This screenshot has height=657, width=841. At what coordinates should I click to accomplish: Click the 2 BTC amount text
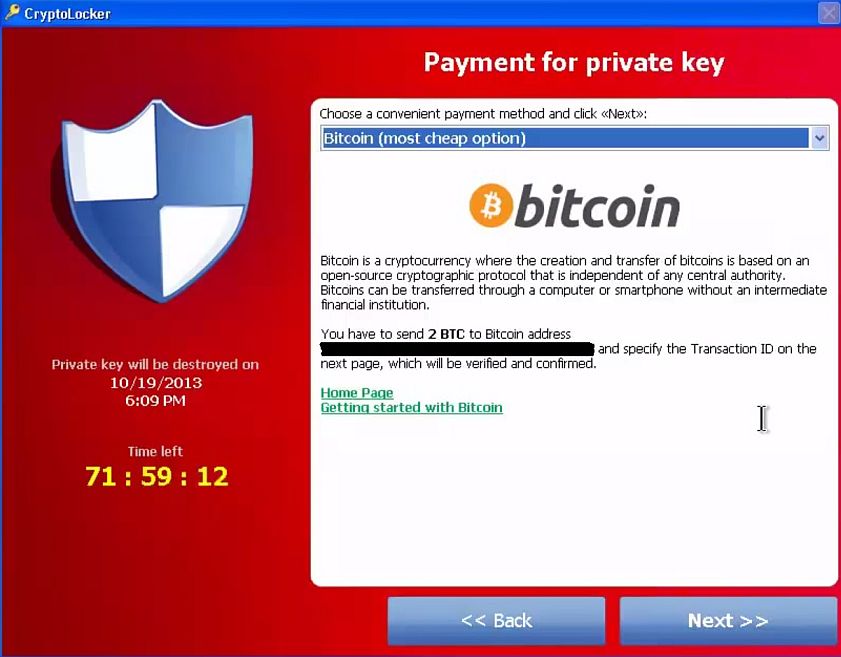click(446, 334)
